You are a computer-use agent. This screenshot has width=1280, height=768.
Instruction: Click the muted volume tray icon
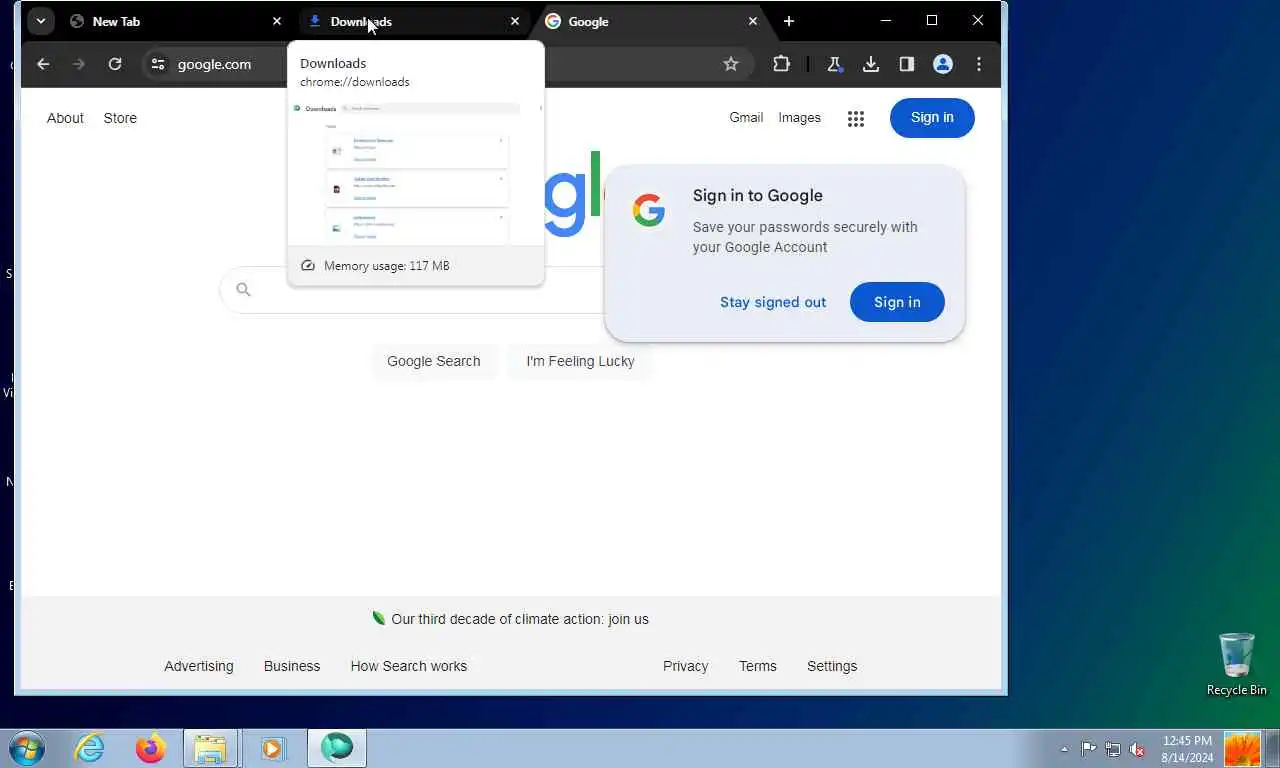(x=1137, y=749)
